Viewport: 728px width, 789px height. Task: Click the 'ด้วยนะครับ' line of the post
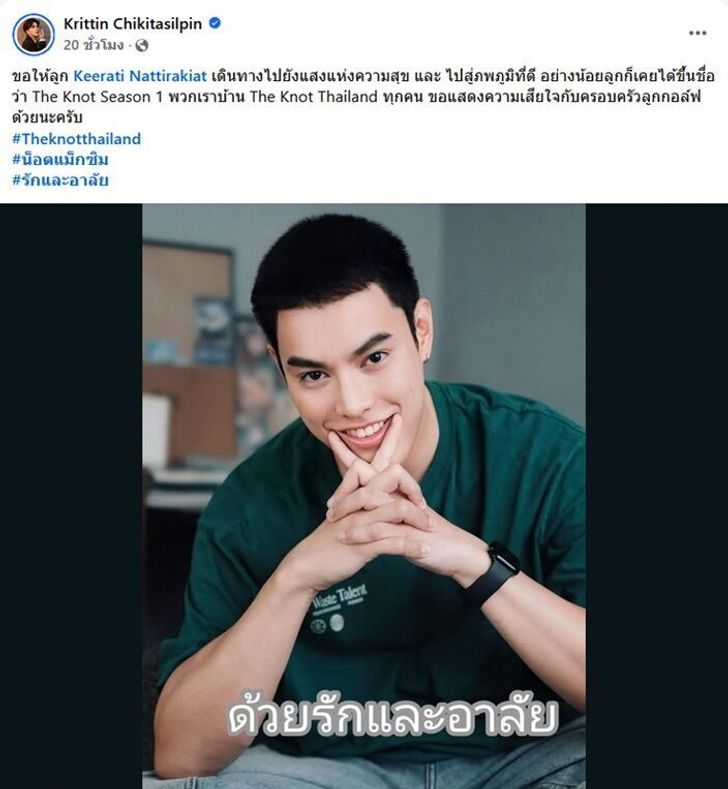[x=47, y=117]
